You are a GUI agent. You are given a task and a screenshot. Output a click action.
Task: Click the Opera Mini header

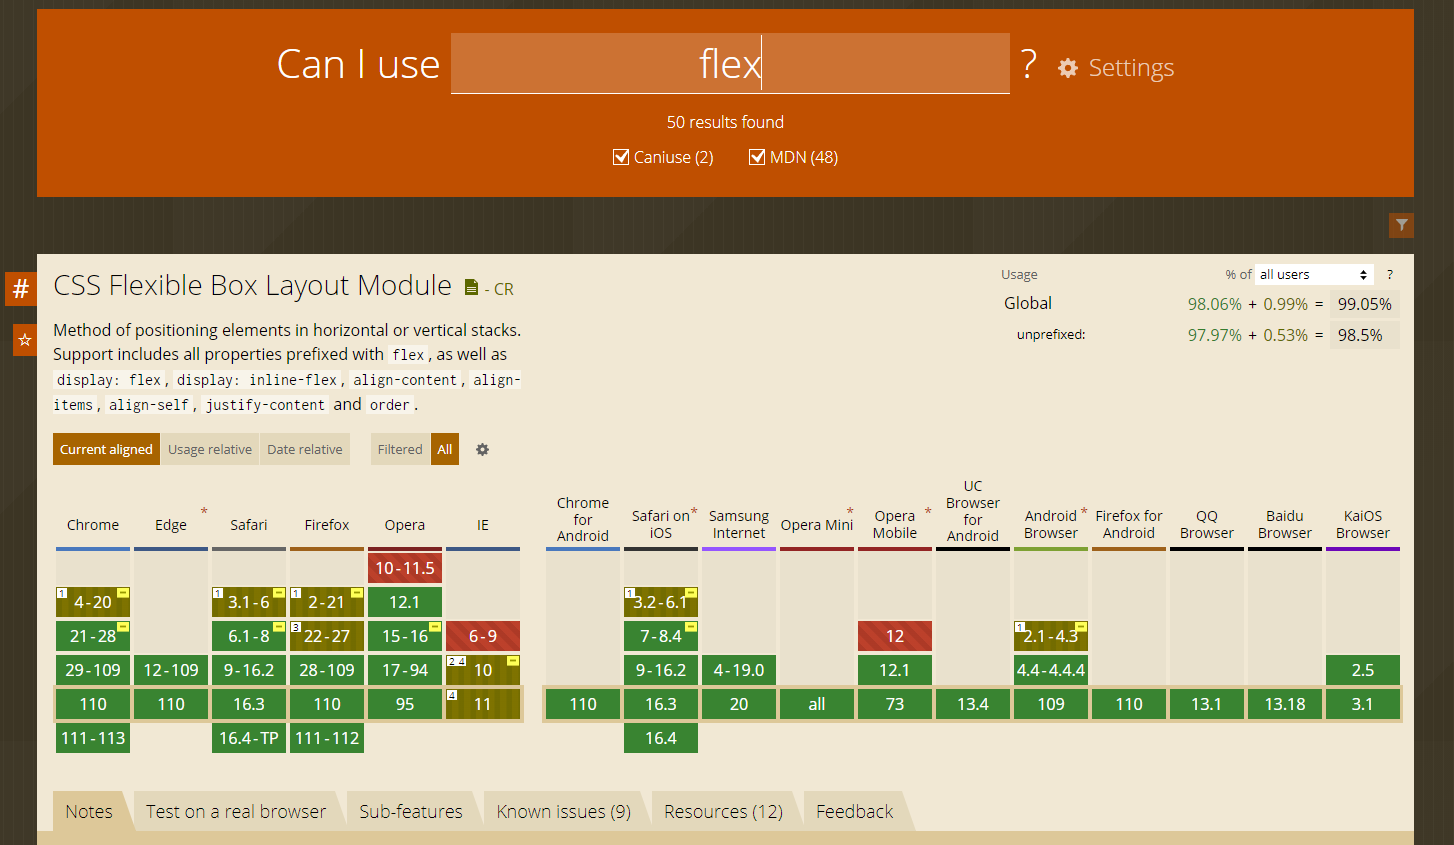(x=817, y=525)
